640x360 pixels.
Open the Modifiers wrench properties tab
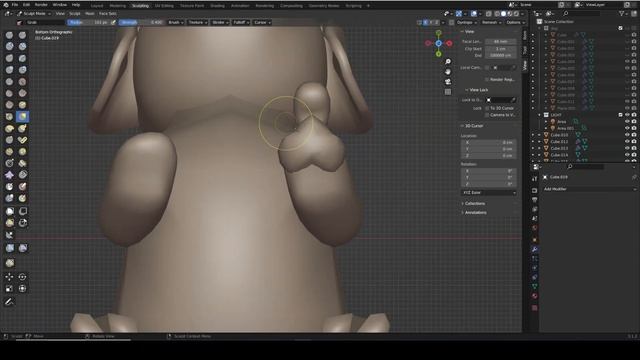[x=535, y=249]
